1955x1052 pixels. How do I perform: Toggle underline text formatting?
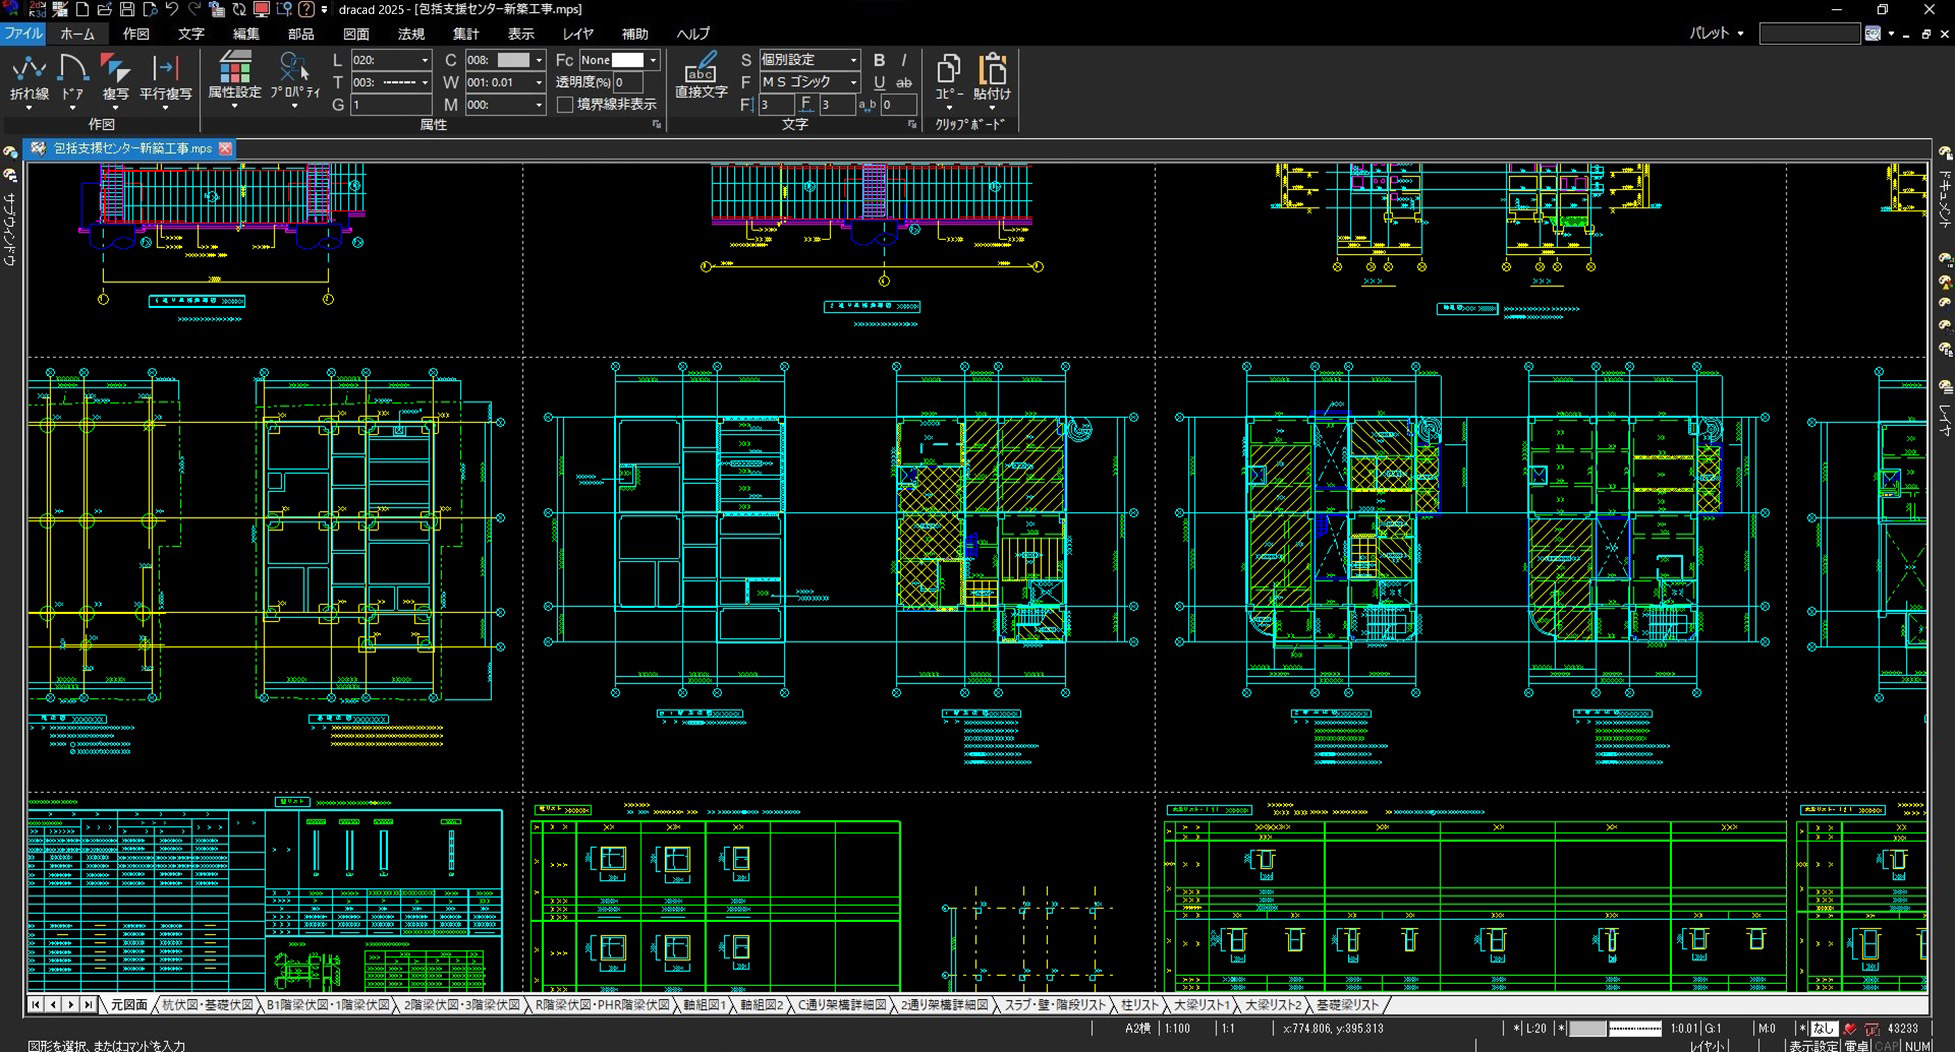[879, 83]
